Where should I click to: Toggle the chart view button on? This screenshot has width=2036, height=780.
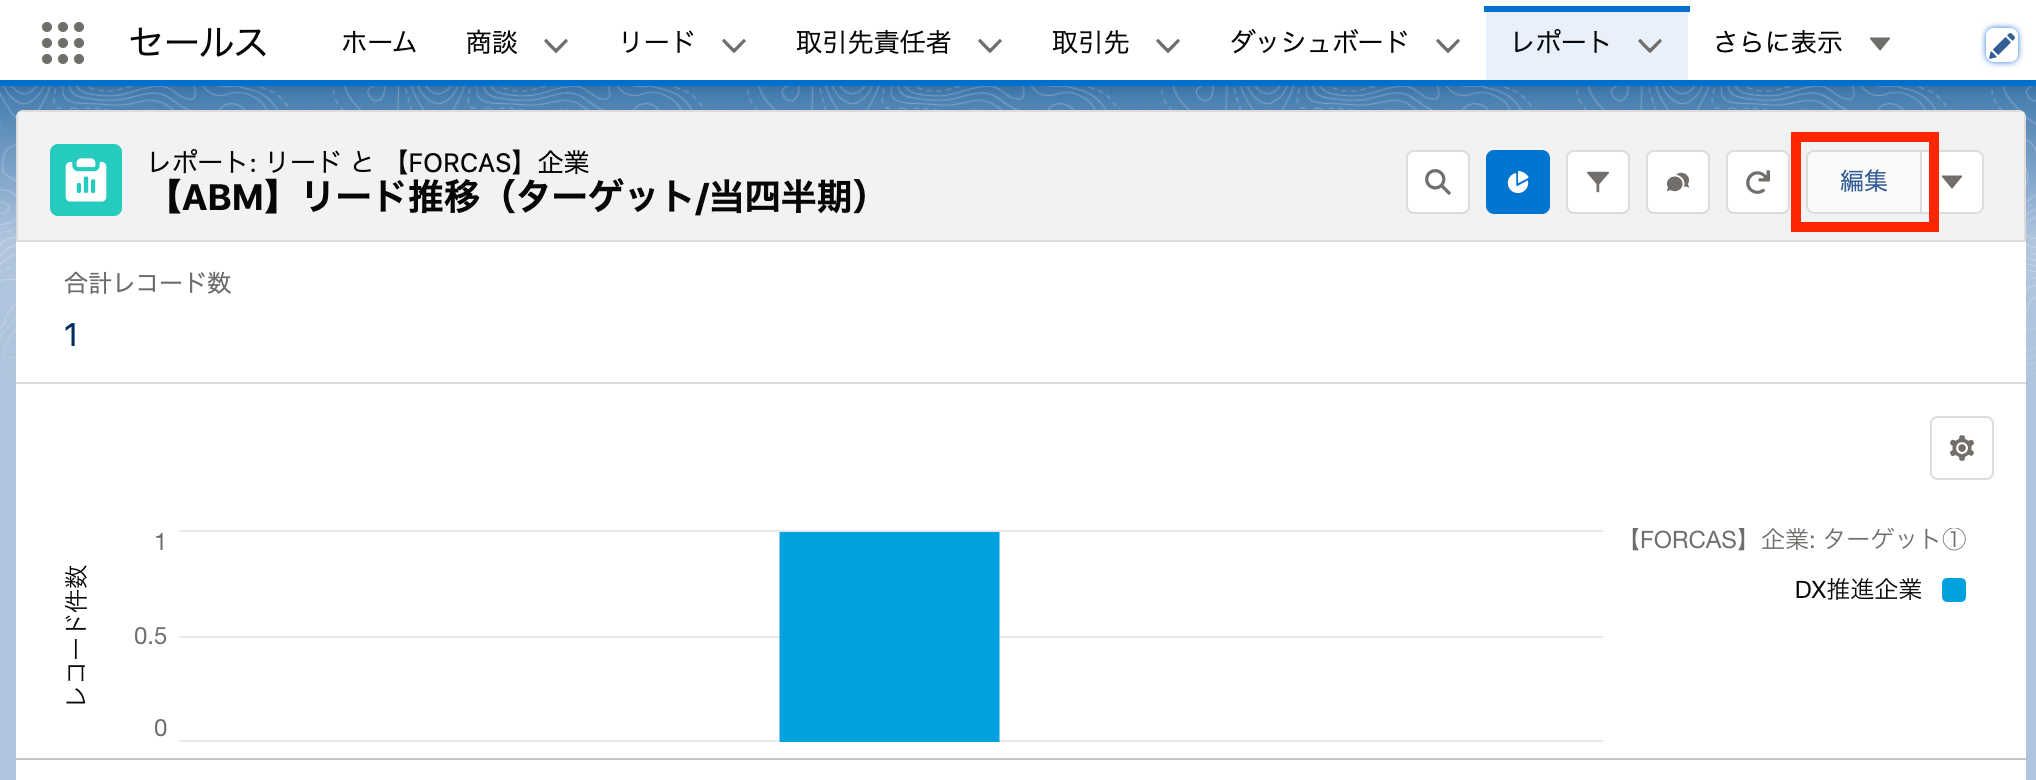[1517, 182]
